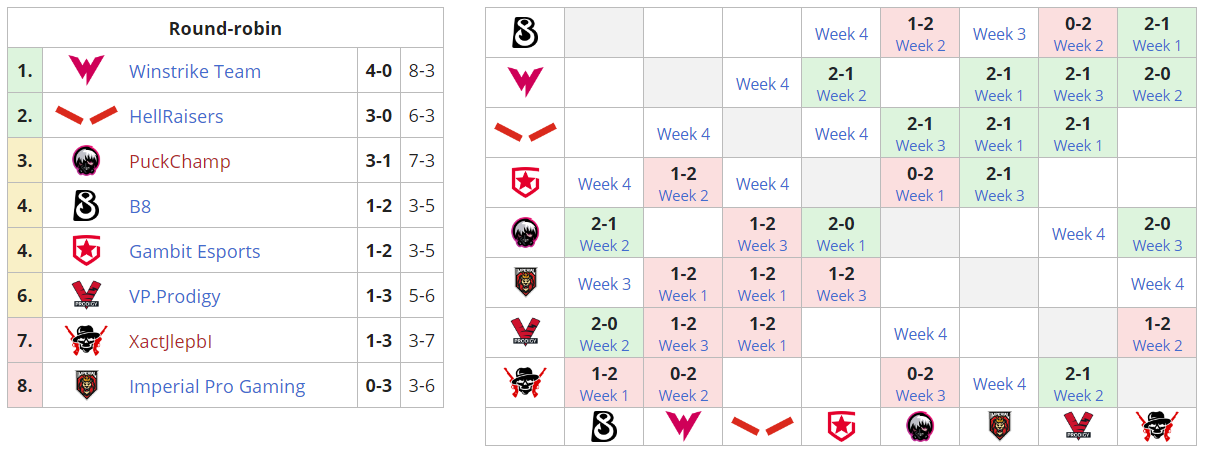This screenshot has width=1205, height=453.
Task: Click the HellRaisers logo in the standings table
Action: (86, 116)
